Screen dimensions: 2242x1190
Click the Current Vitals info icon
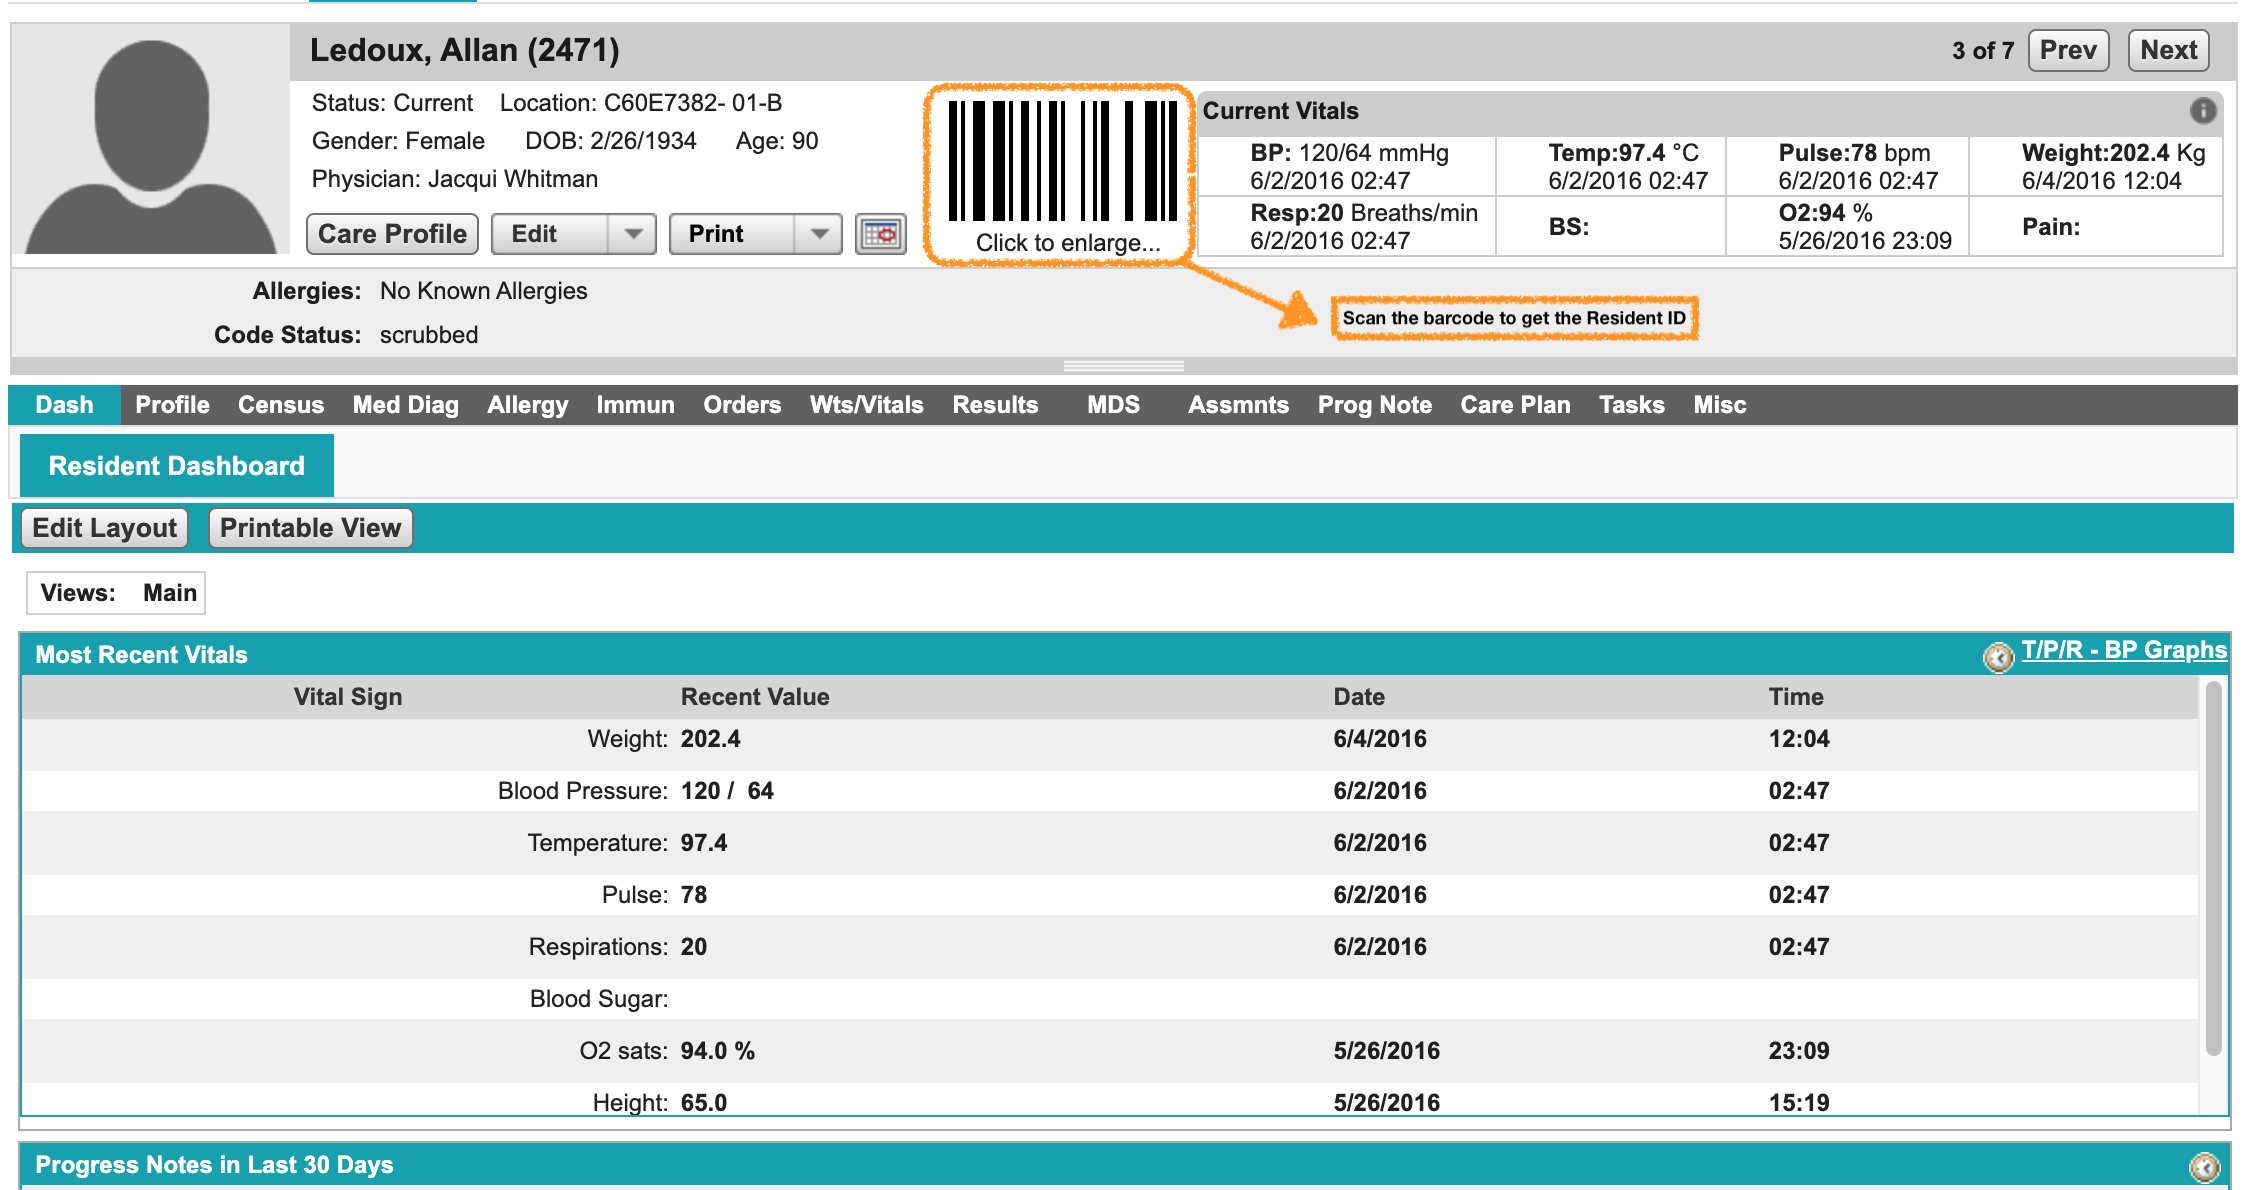pos(2202,111)
